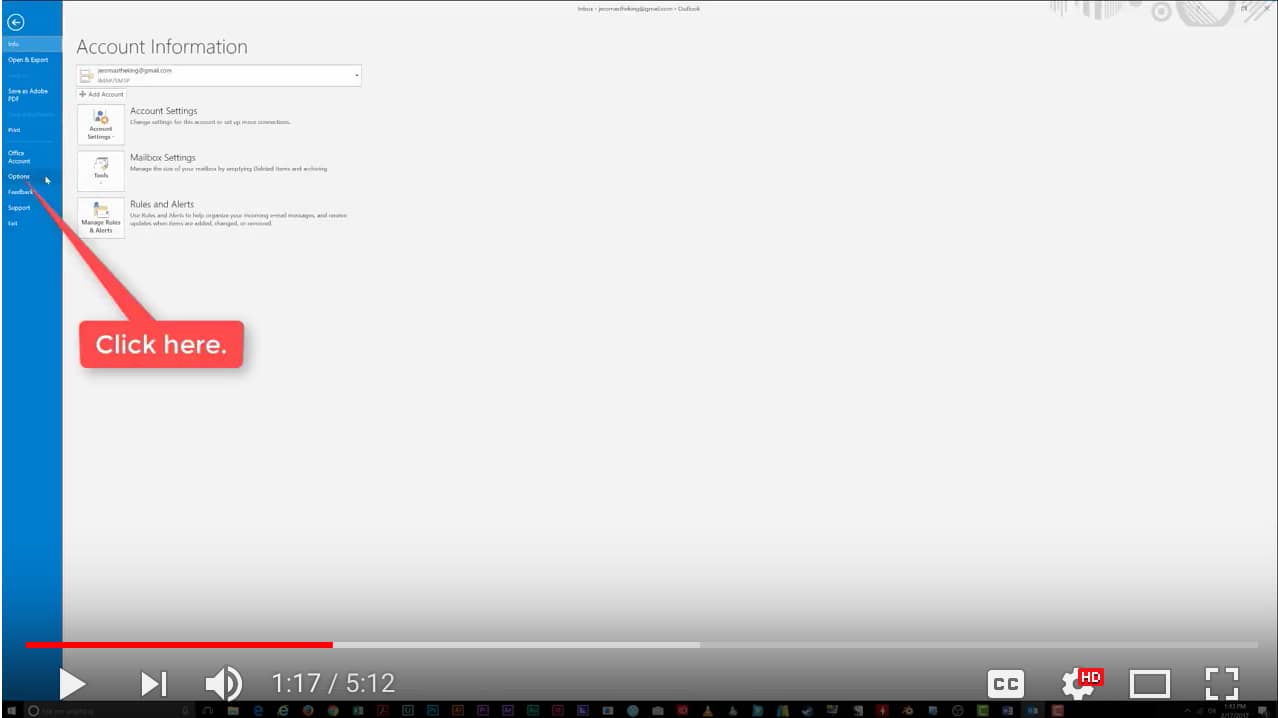Click the back arrow in Outlook backstage
1278x718 pixels.
(x=15, y=23)
